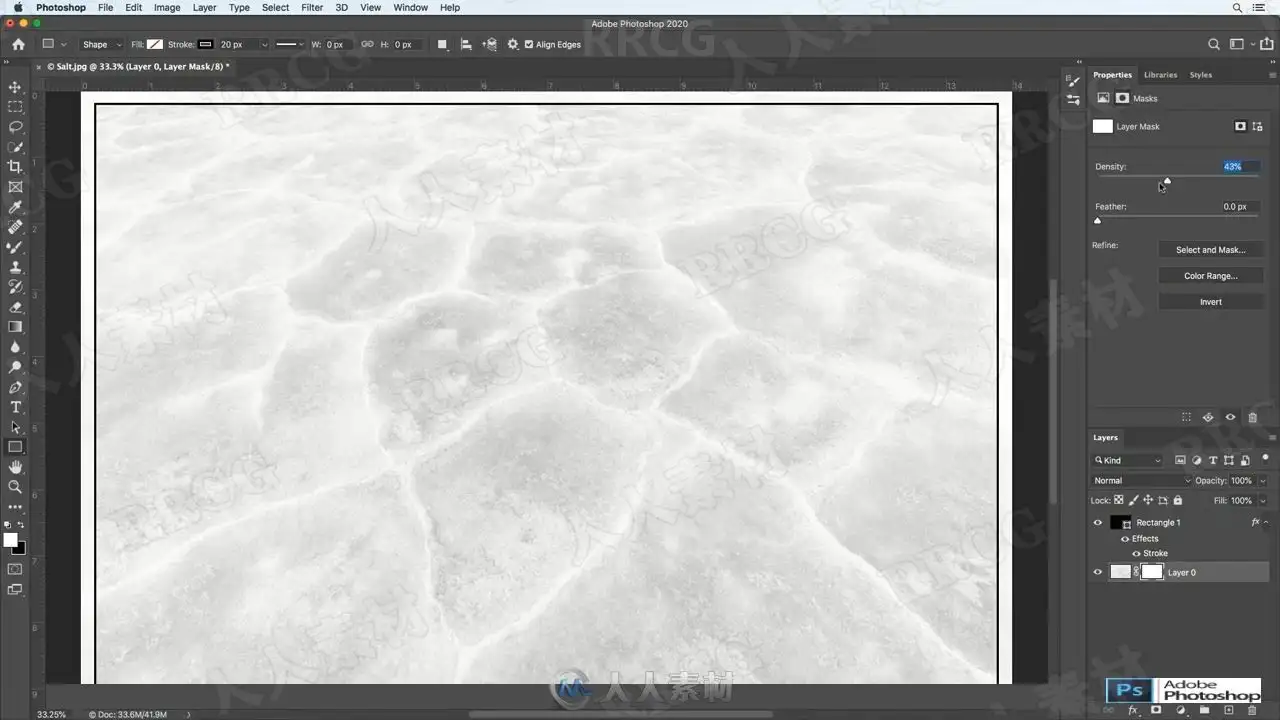The width and height of the screenshot is (1280, 720).
Task: Select the Path Selection tool
Action: point(15,427)
